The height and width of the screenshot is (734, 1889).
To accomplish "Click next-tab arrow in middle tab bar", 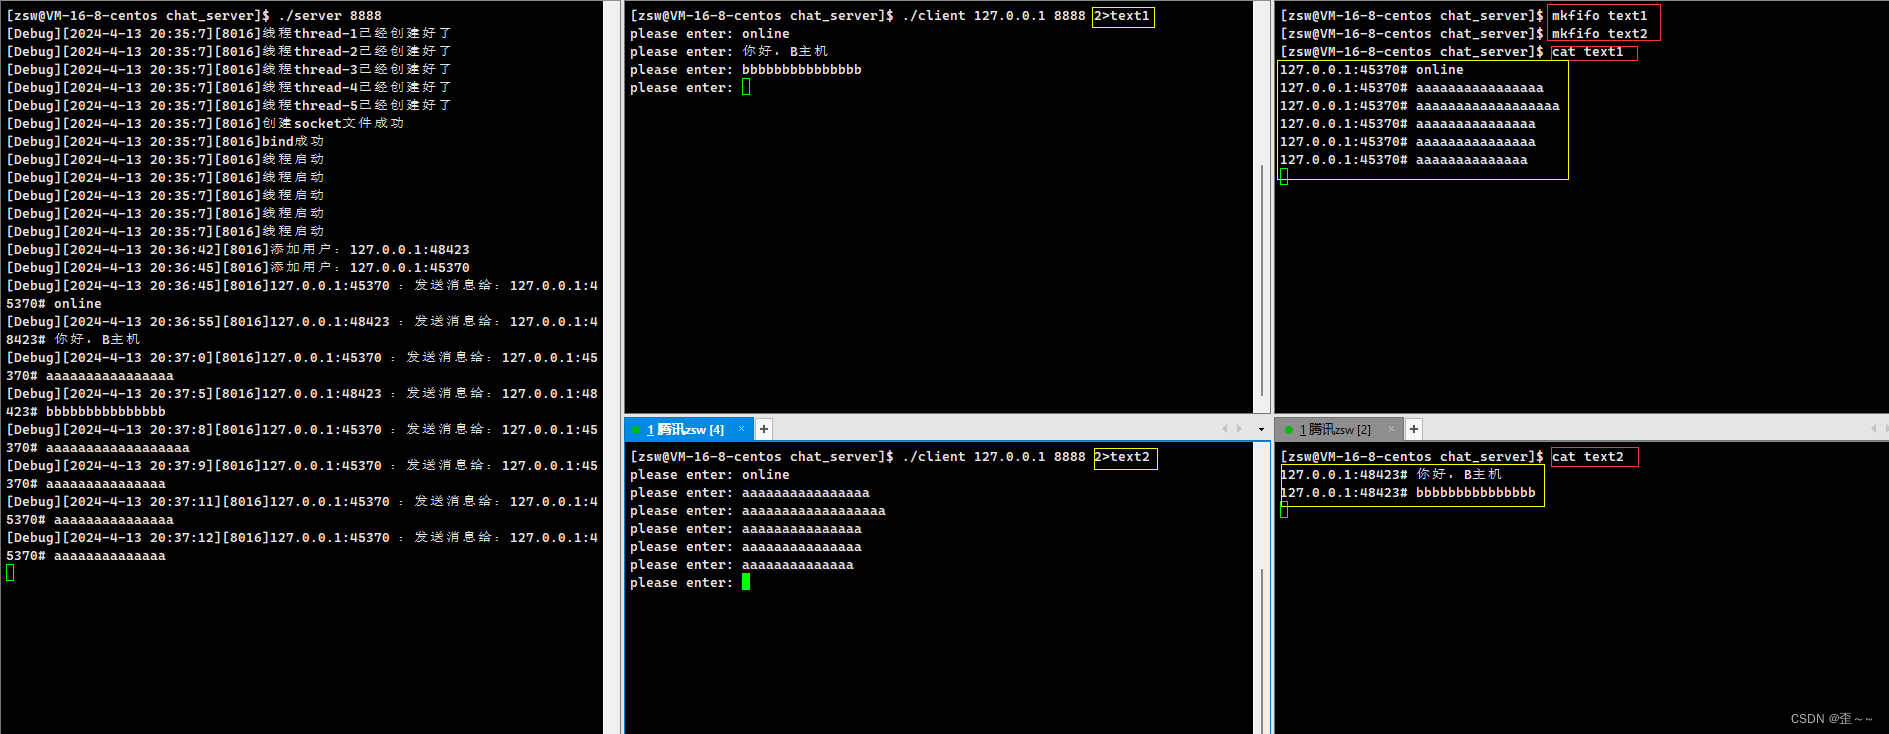I will [x=1240, y=429].
